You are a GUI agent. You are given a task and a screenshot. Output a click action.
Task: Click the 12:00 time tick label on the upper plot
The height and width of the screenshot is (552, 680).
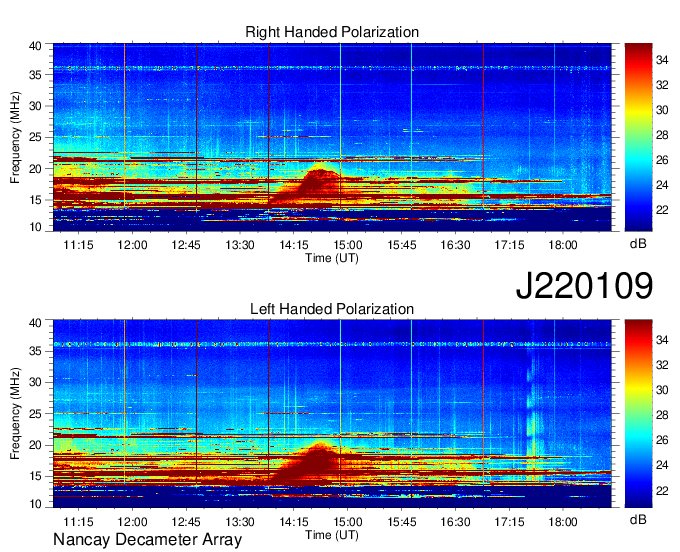[132, 245]
